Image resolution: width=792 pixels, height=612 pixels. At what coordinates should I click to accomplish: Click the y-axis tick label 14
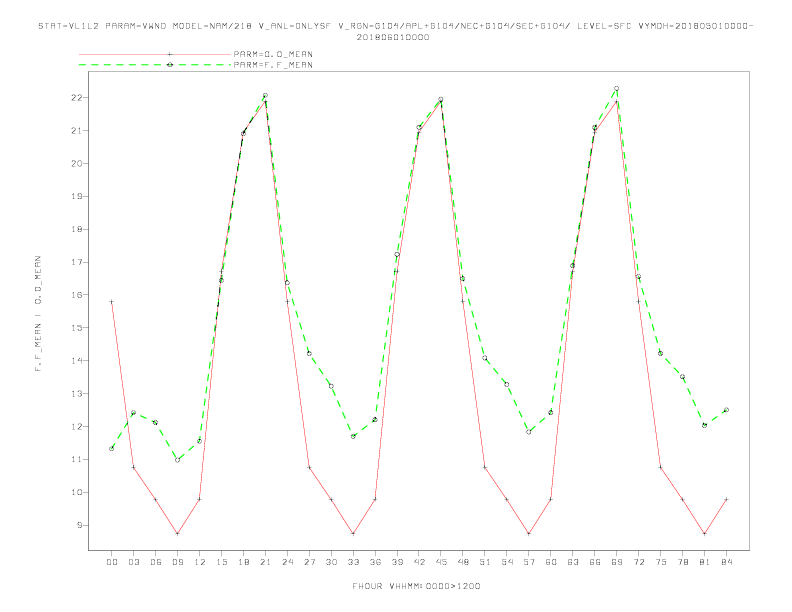tap(77, 361)
